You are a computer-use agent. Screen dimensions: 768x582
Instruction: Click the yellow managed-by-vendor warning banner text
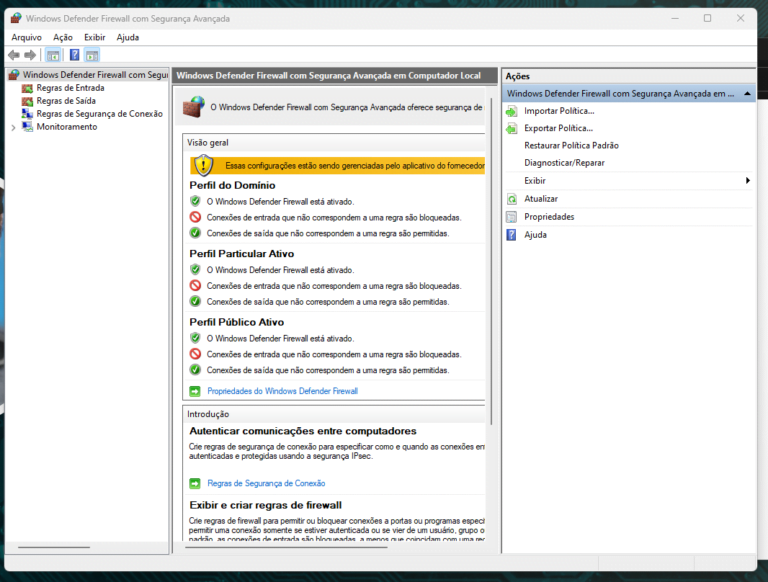tap(355, 166)
